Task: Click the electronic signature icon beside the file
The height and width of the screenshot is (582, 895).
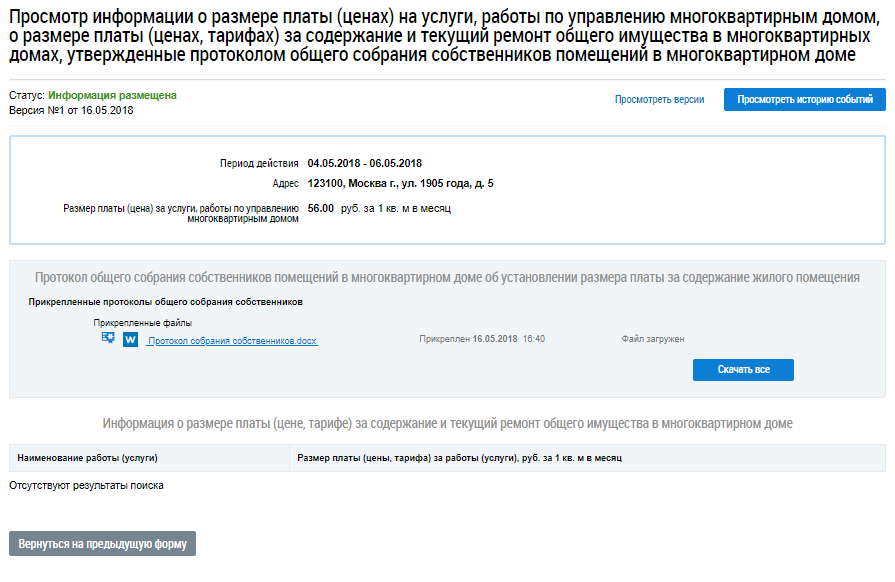Action: pos(108,339)
